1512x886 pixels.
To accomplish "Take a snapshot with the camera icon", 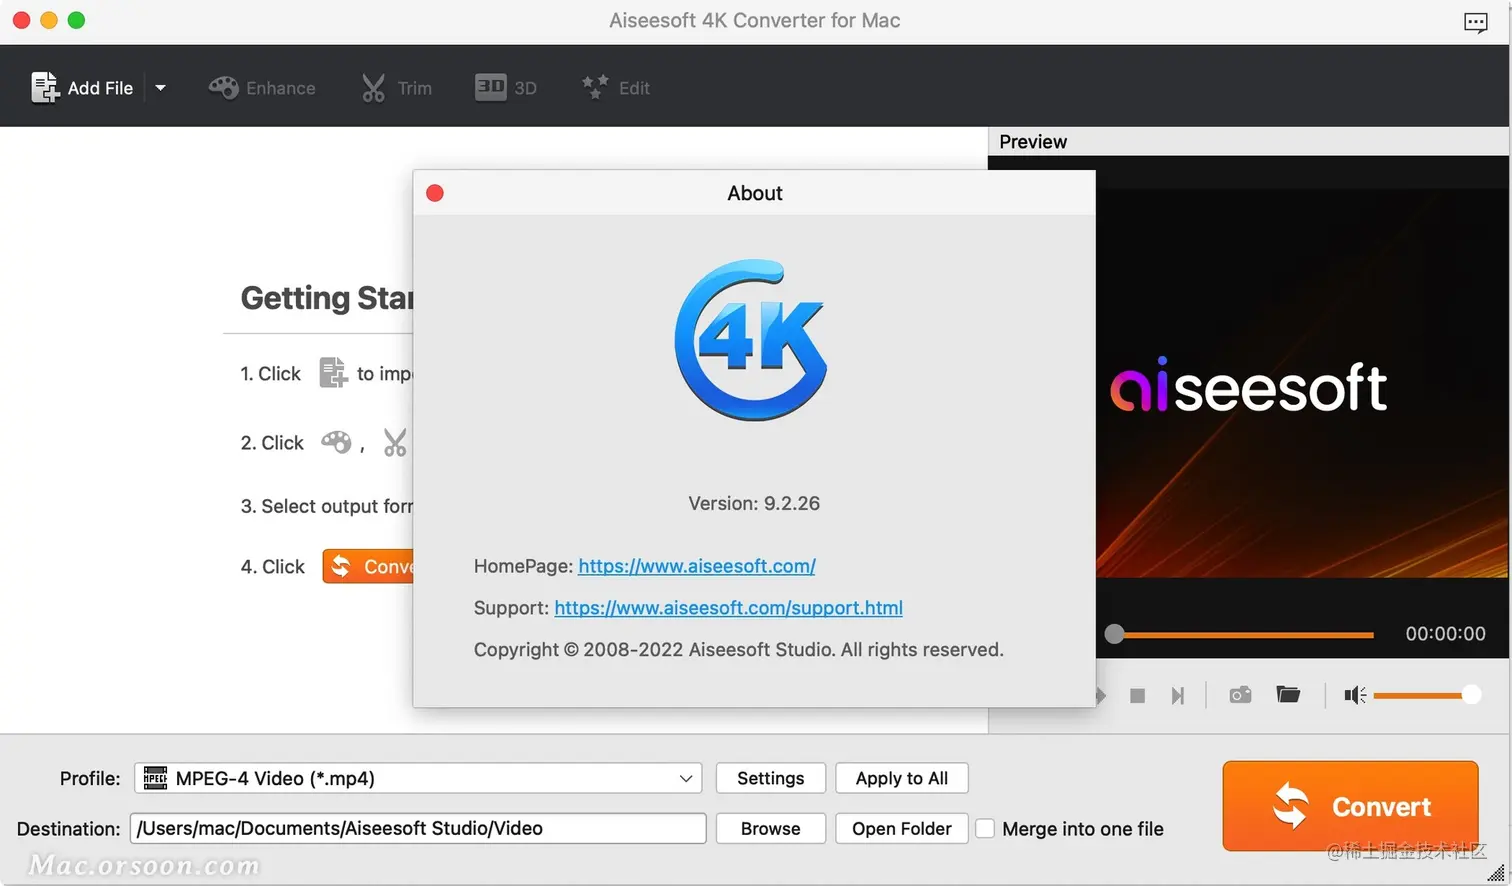I will (x=1240, y=695).
